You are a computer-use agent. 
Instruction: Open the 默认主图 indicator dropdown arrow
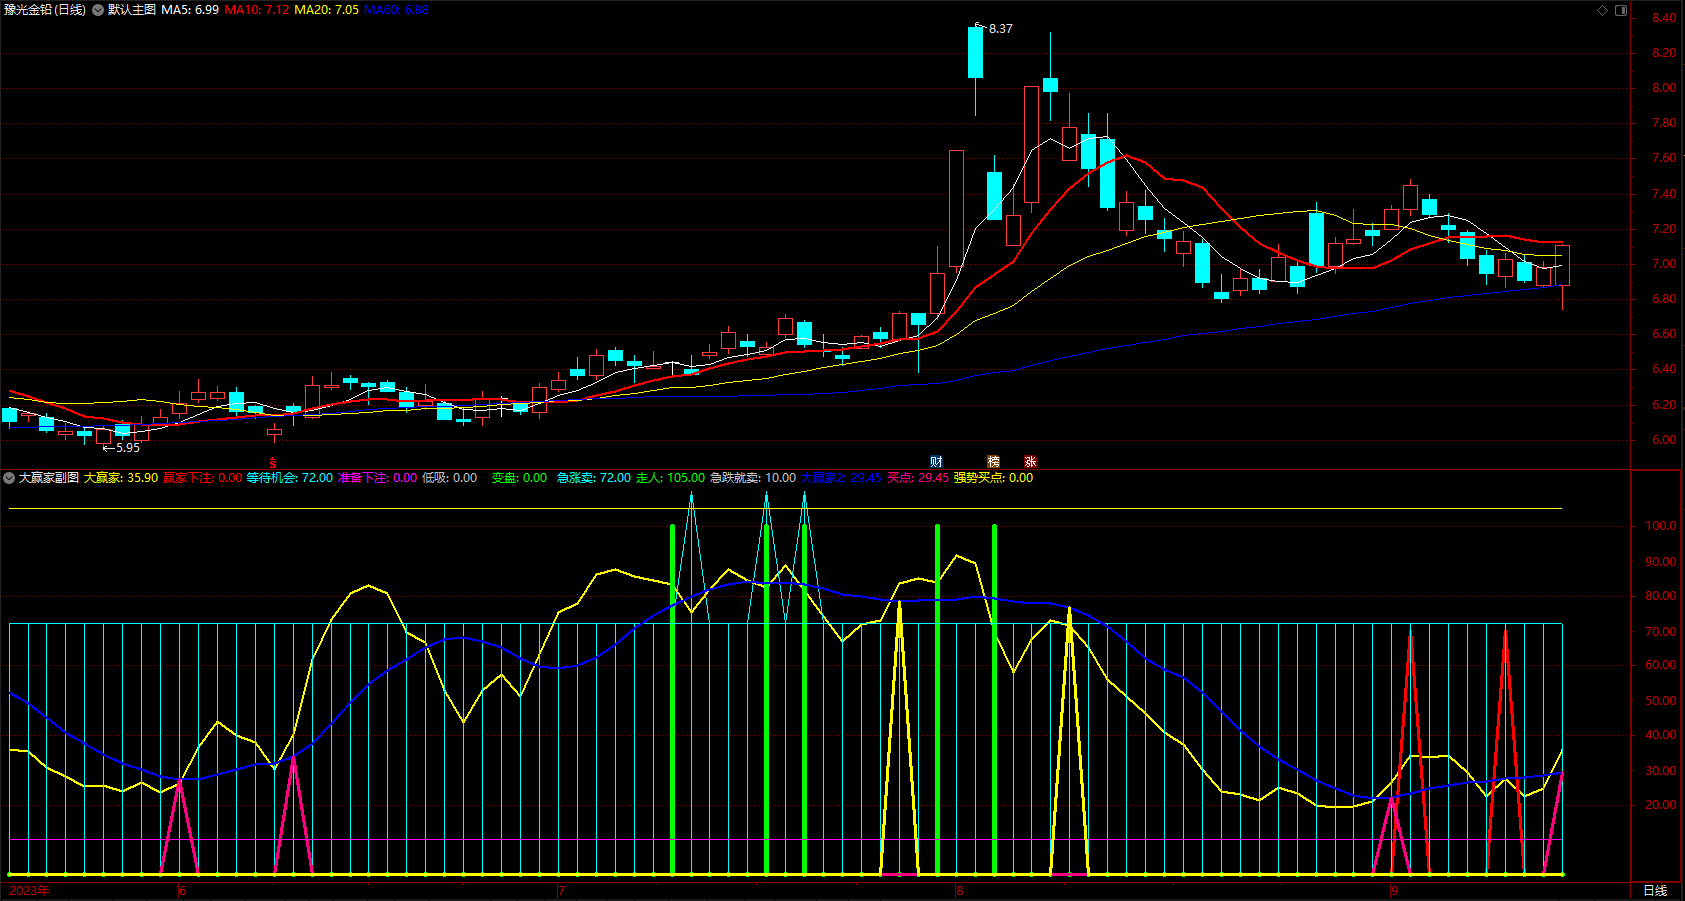[98, 10]
